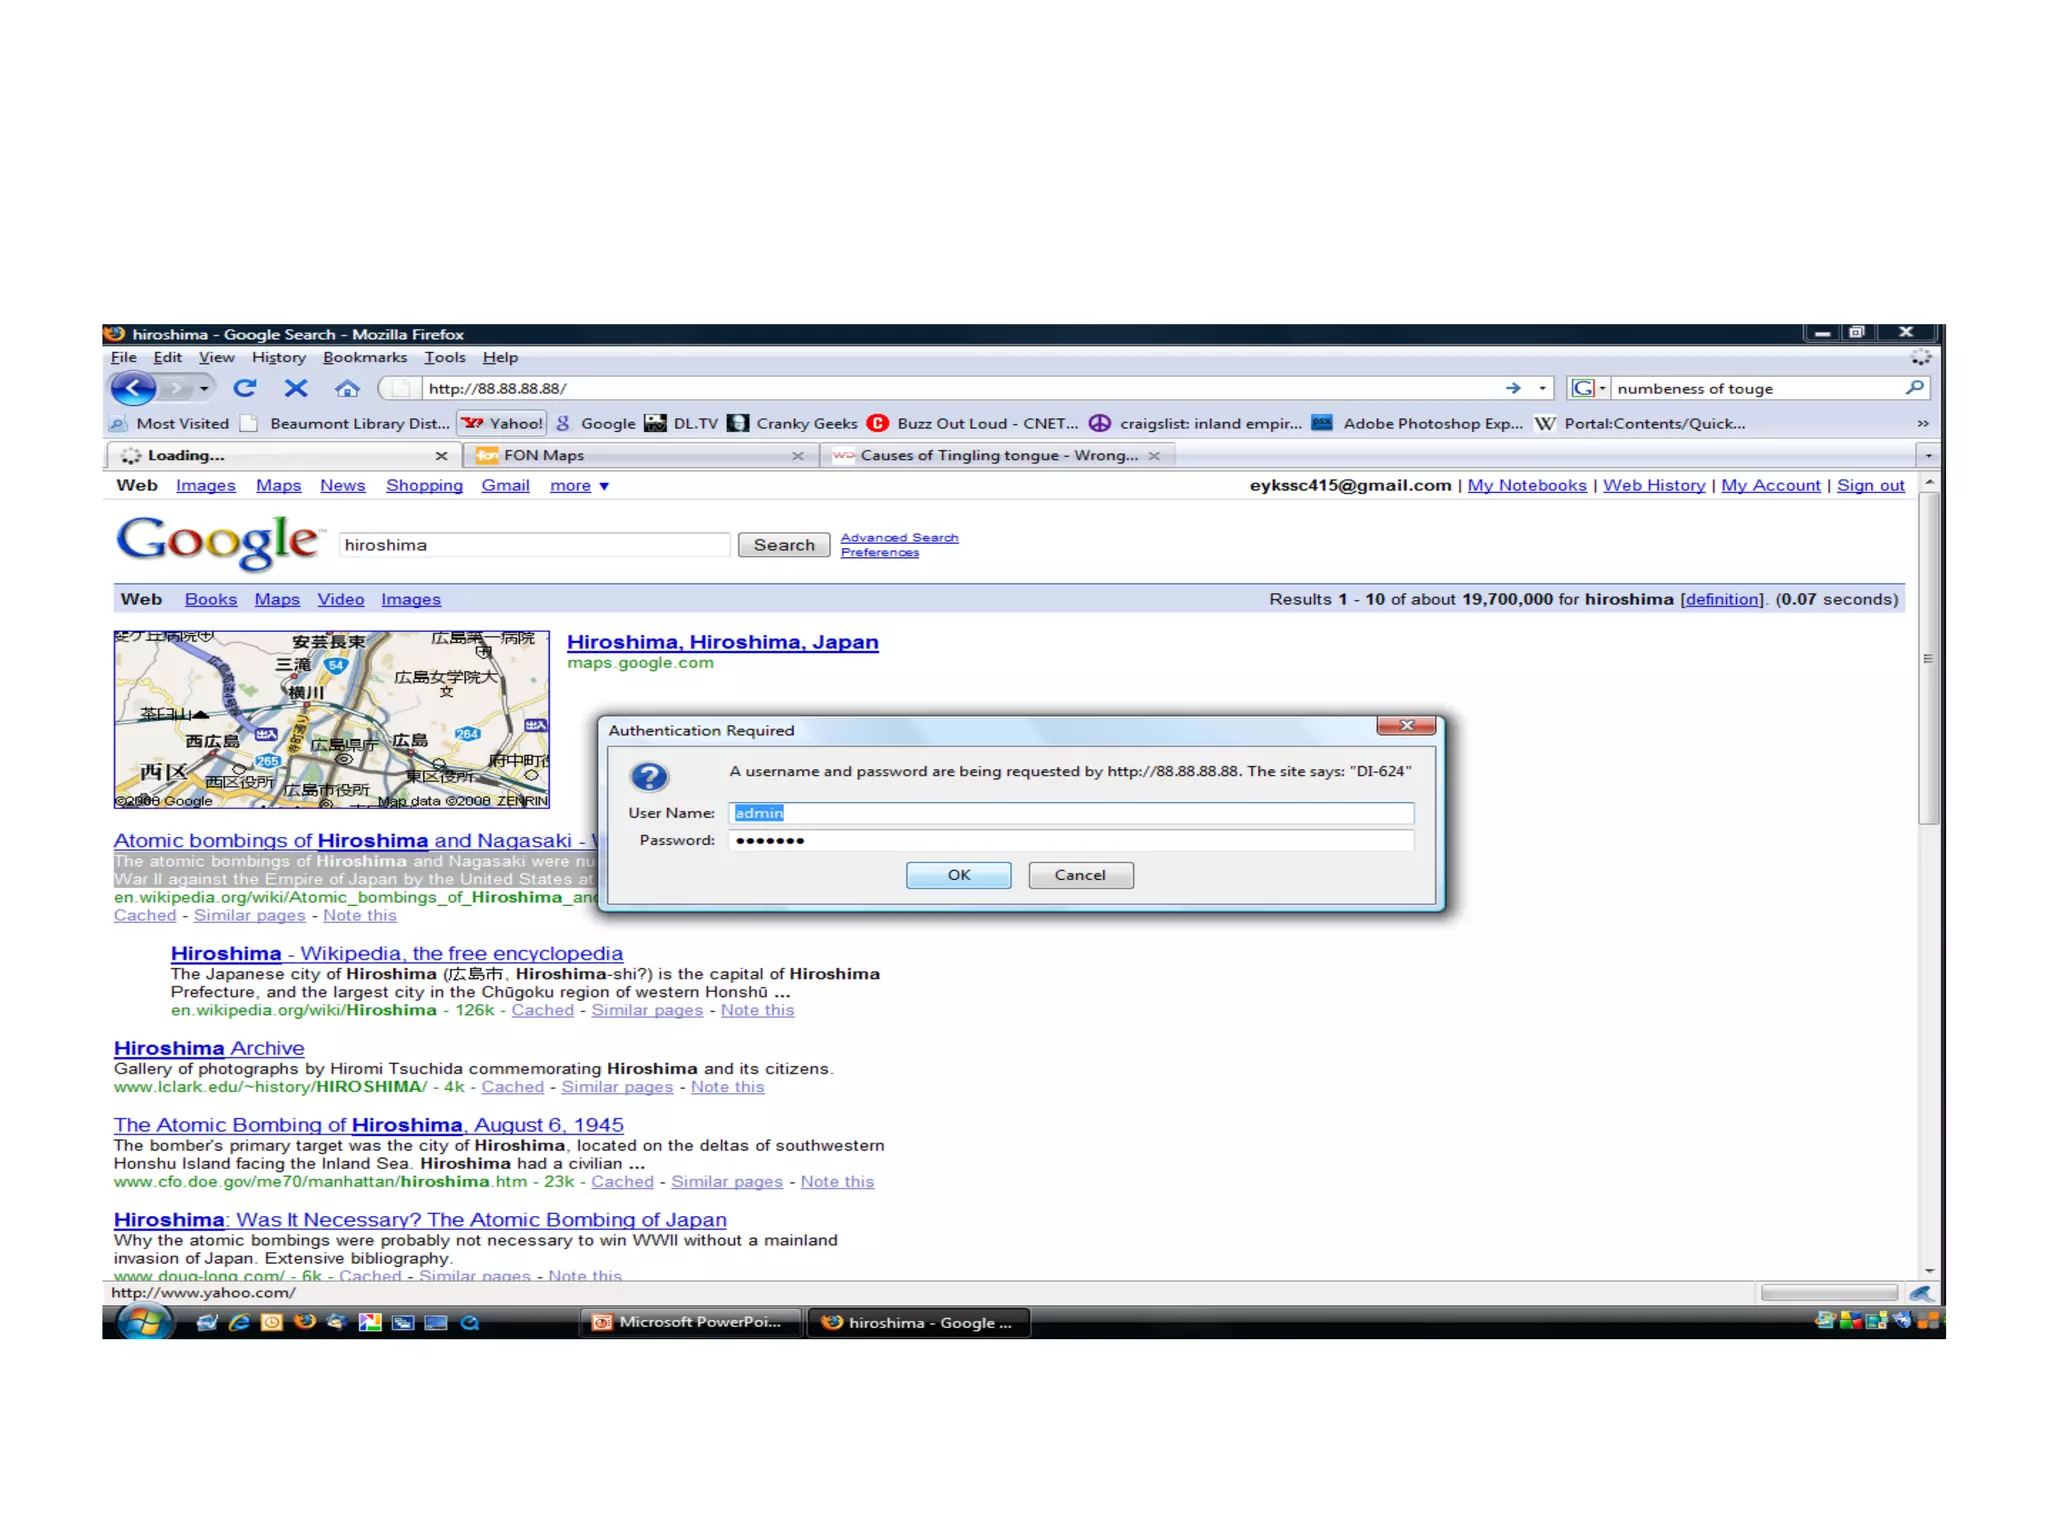Switch to Microsoft PowerPoint taskbar button
Screen dimensions: 2048x1536
(x=692, y=1322)
